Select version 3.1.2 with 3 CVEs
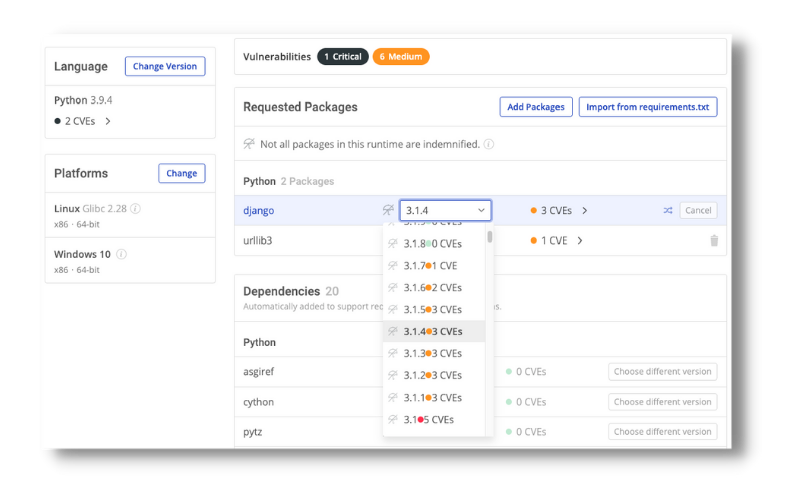The height and width of the screenshot is (500, 800). (x=434, y=376)
